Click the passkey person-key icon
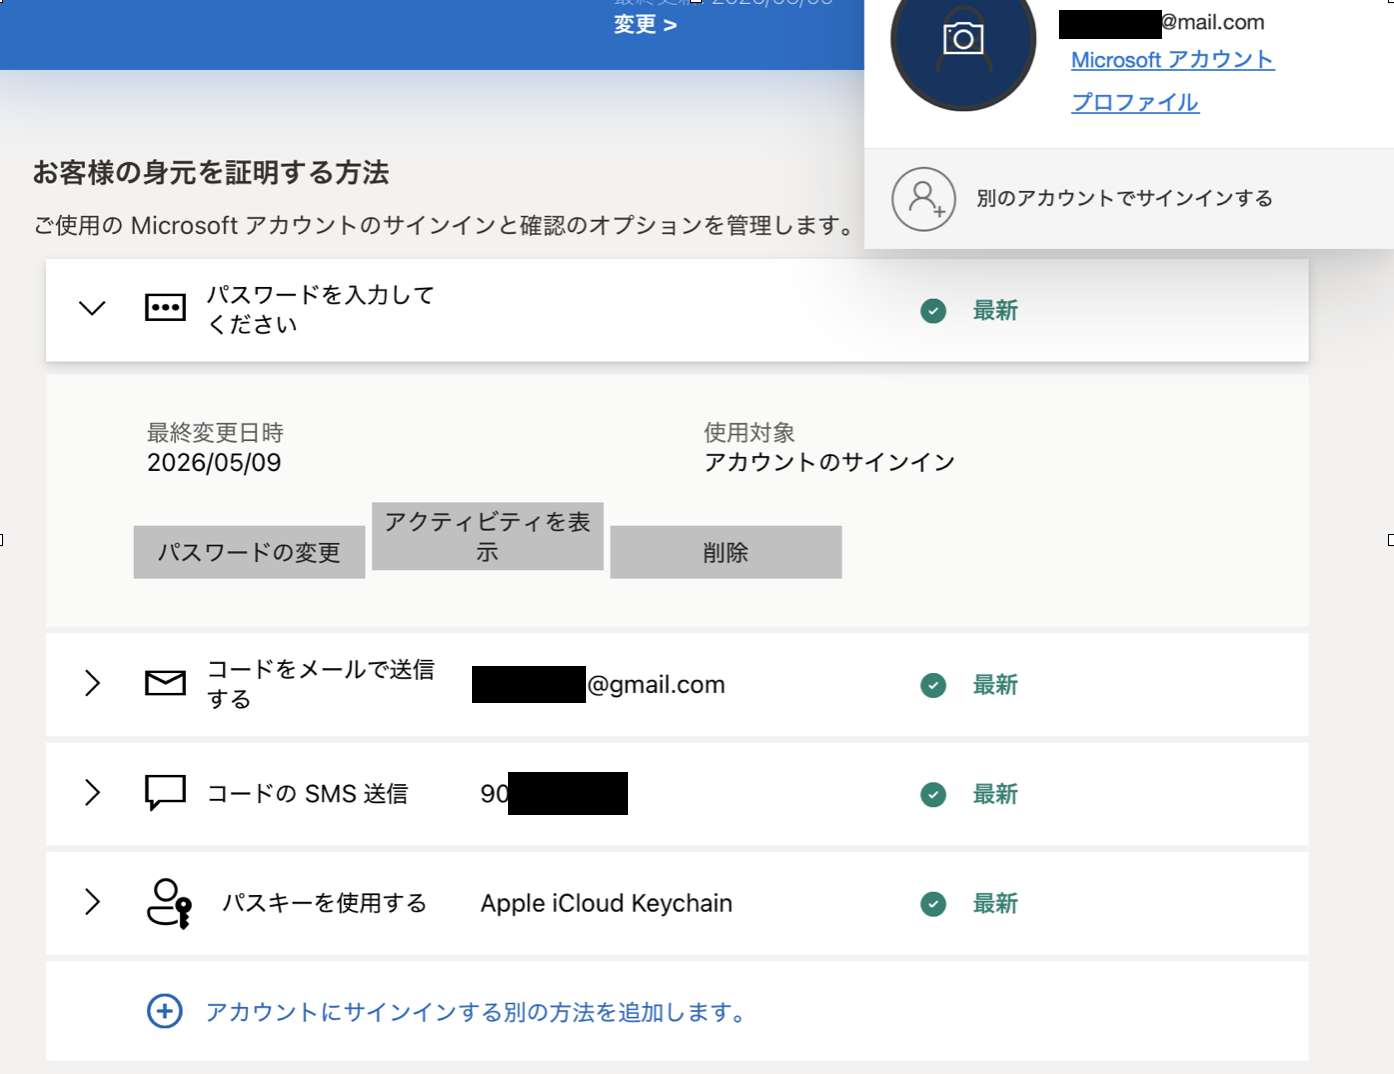The image size is (1394, 1074). pos(169,903)
